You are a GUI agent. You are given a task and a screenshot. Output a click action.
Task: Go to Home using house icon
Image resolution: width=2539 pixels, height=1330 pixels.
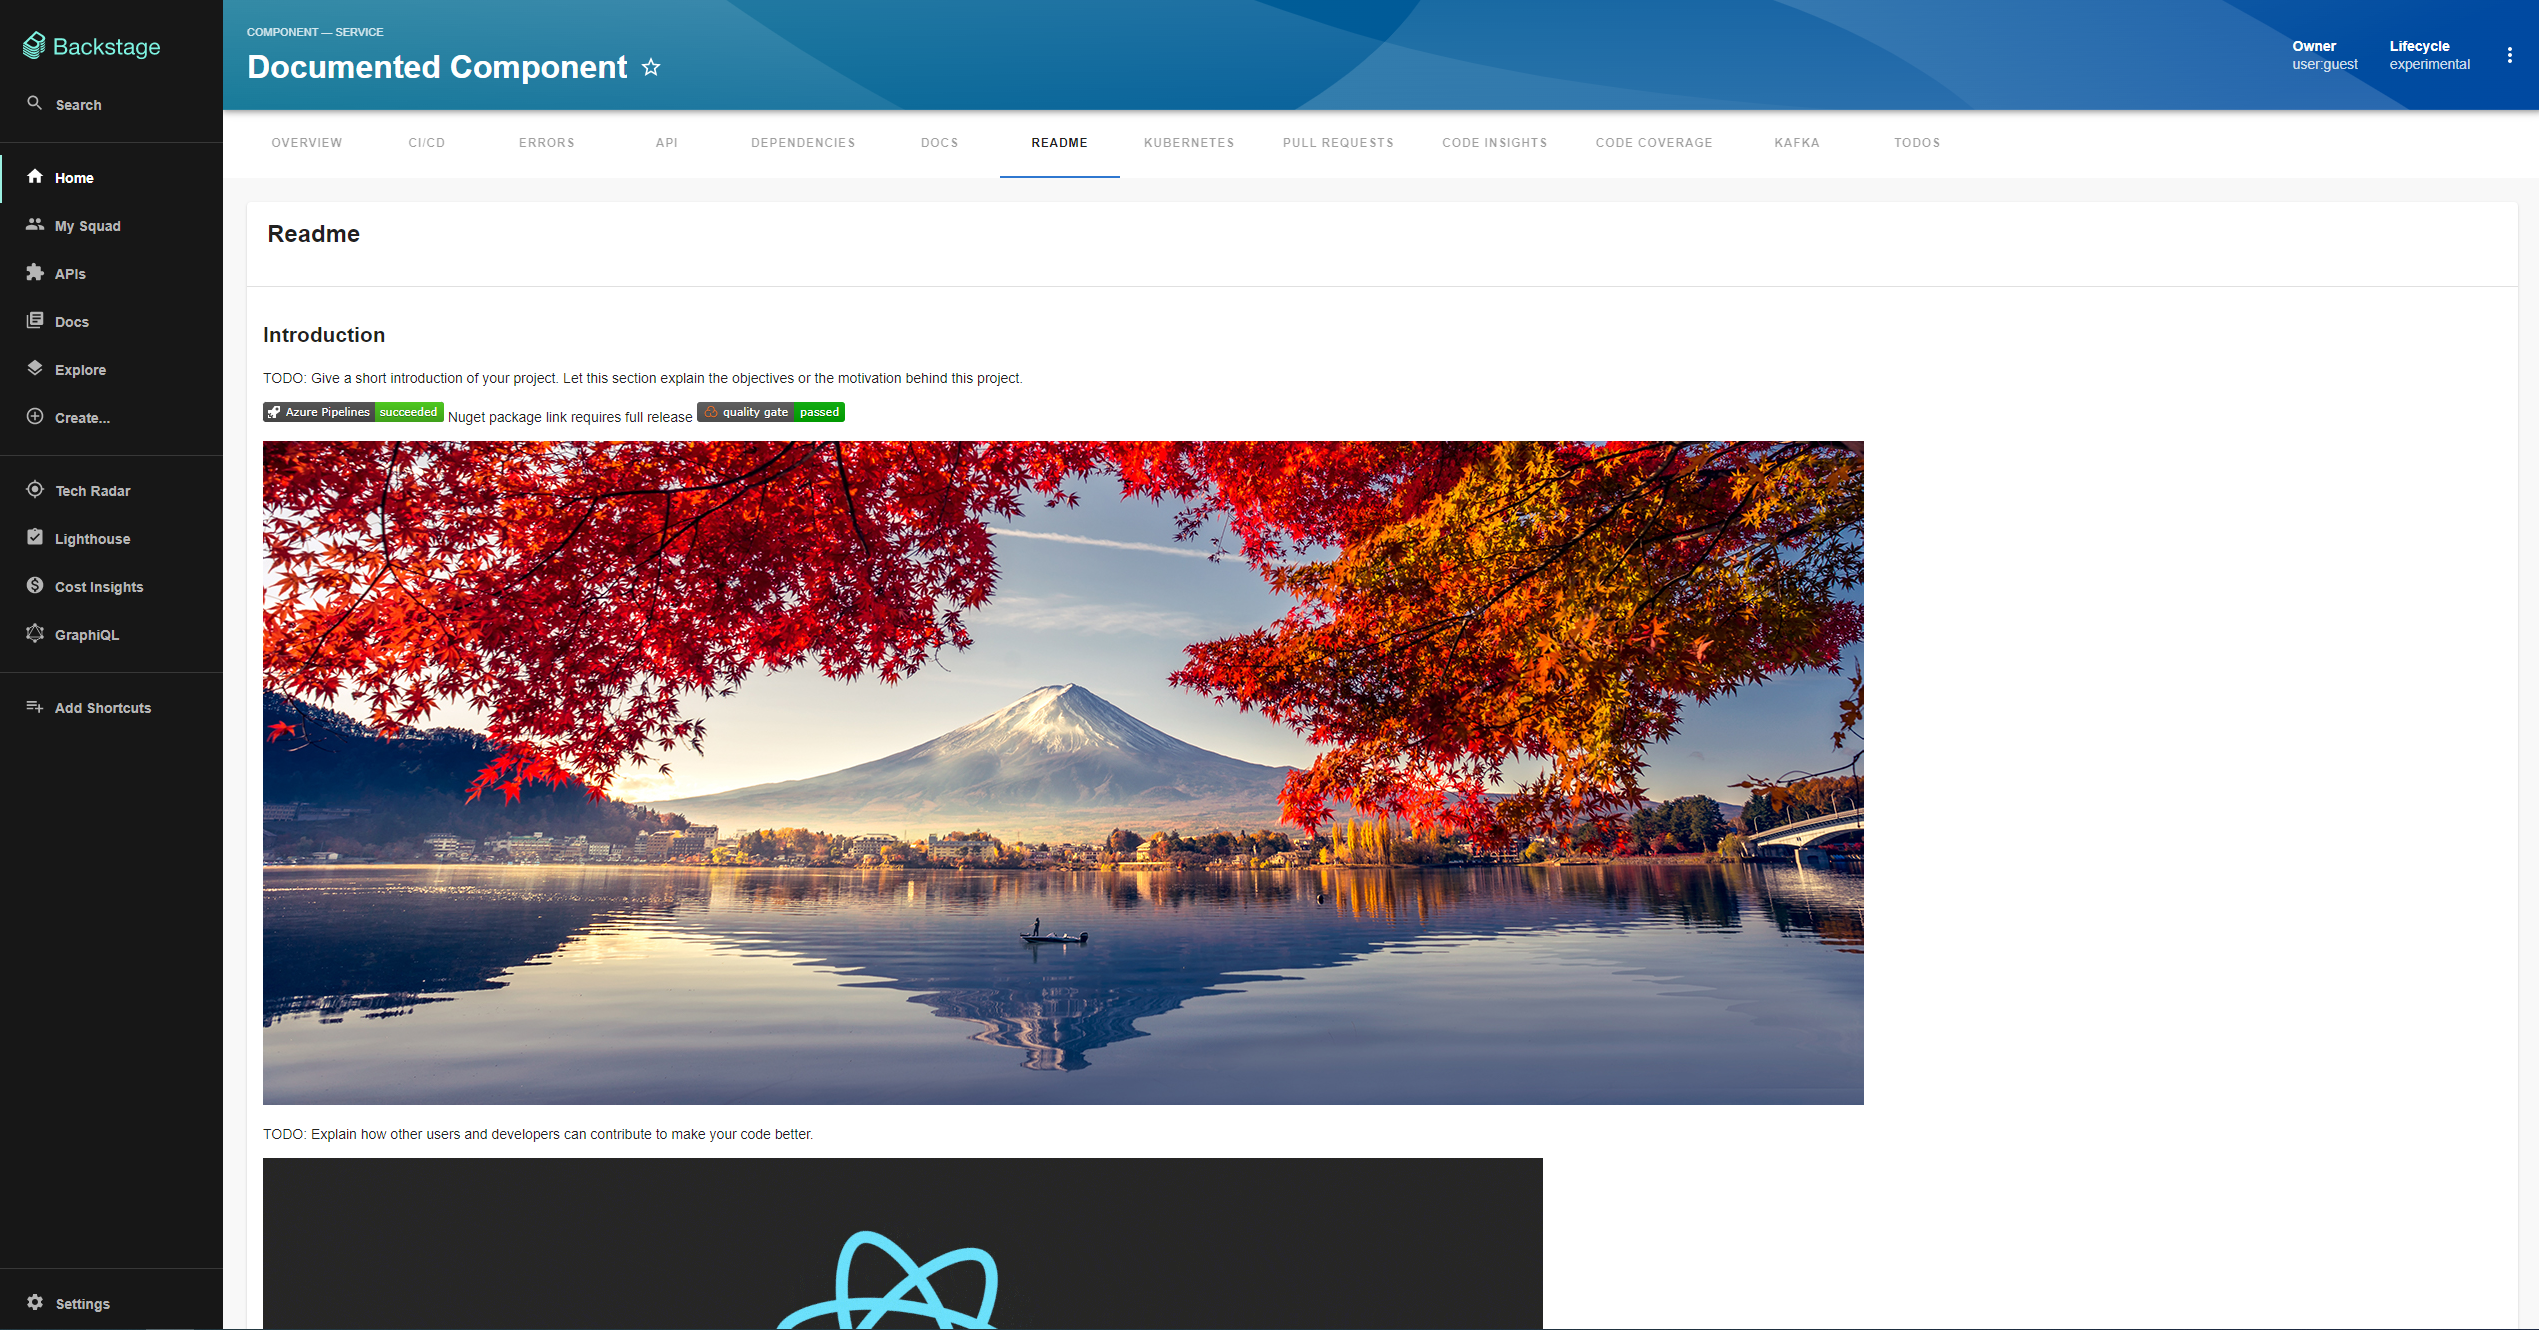35,177
